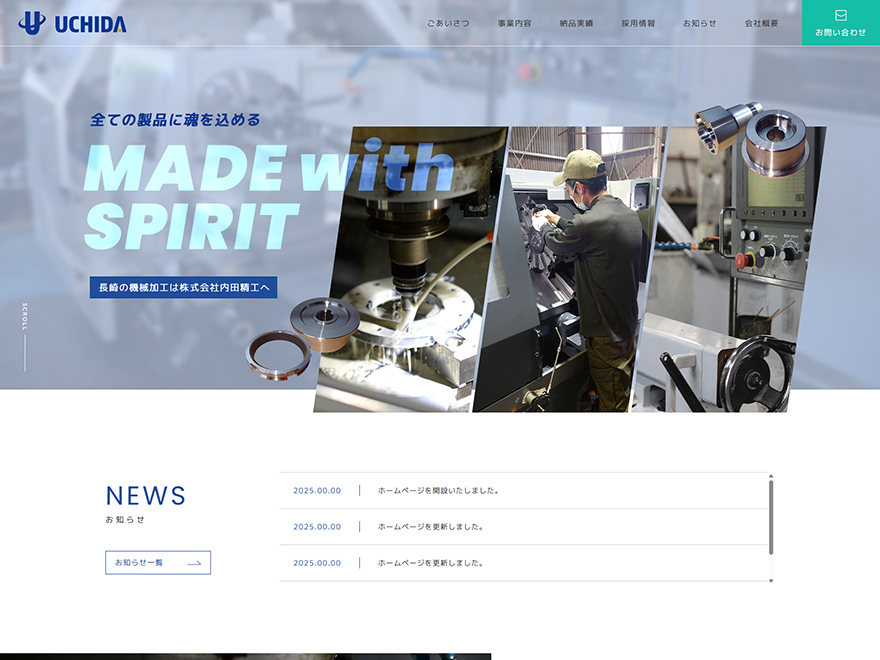Go to the 納品実績 page
This screenshot has width=880, height=660.
point(576,23)
